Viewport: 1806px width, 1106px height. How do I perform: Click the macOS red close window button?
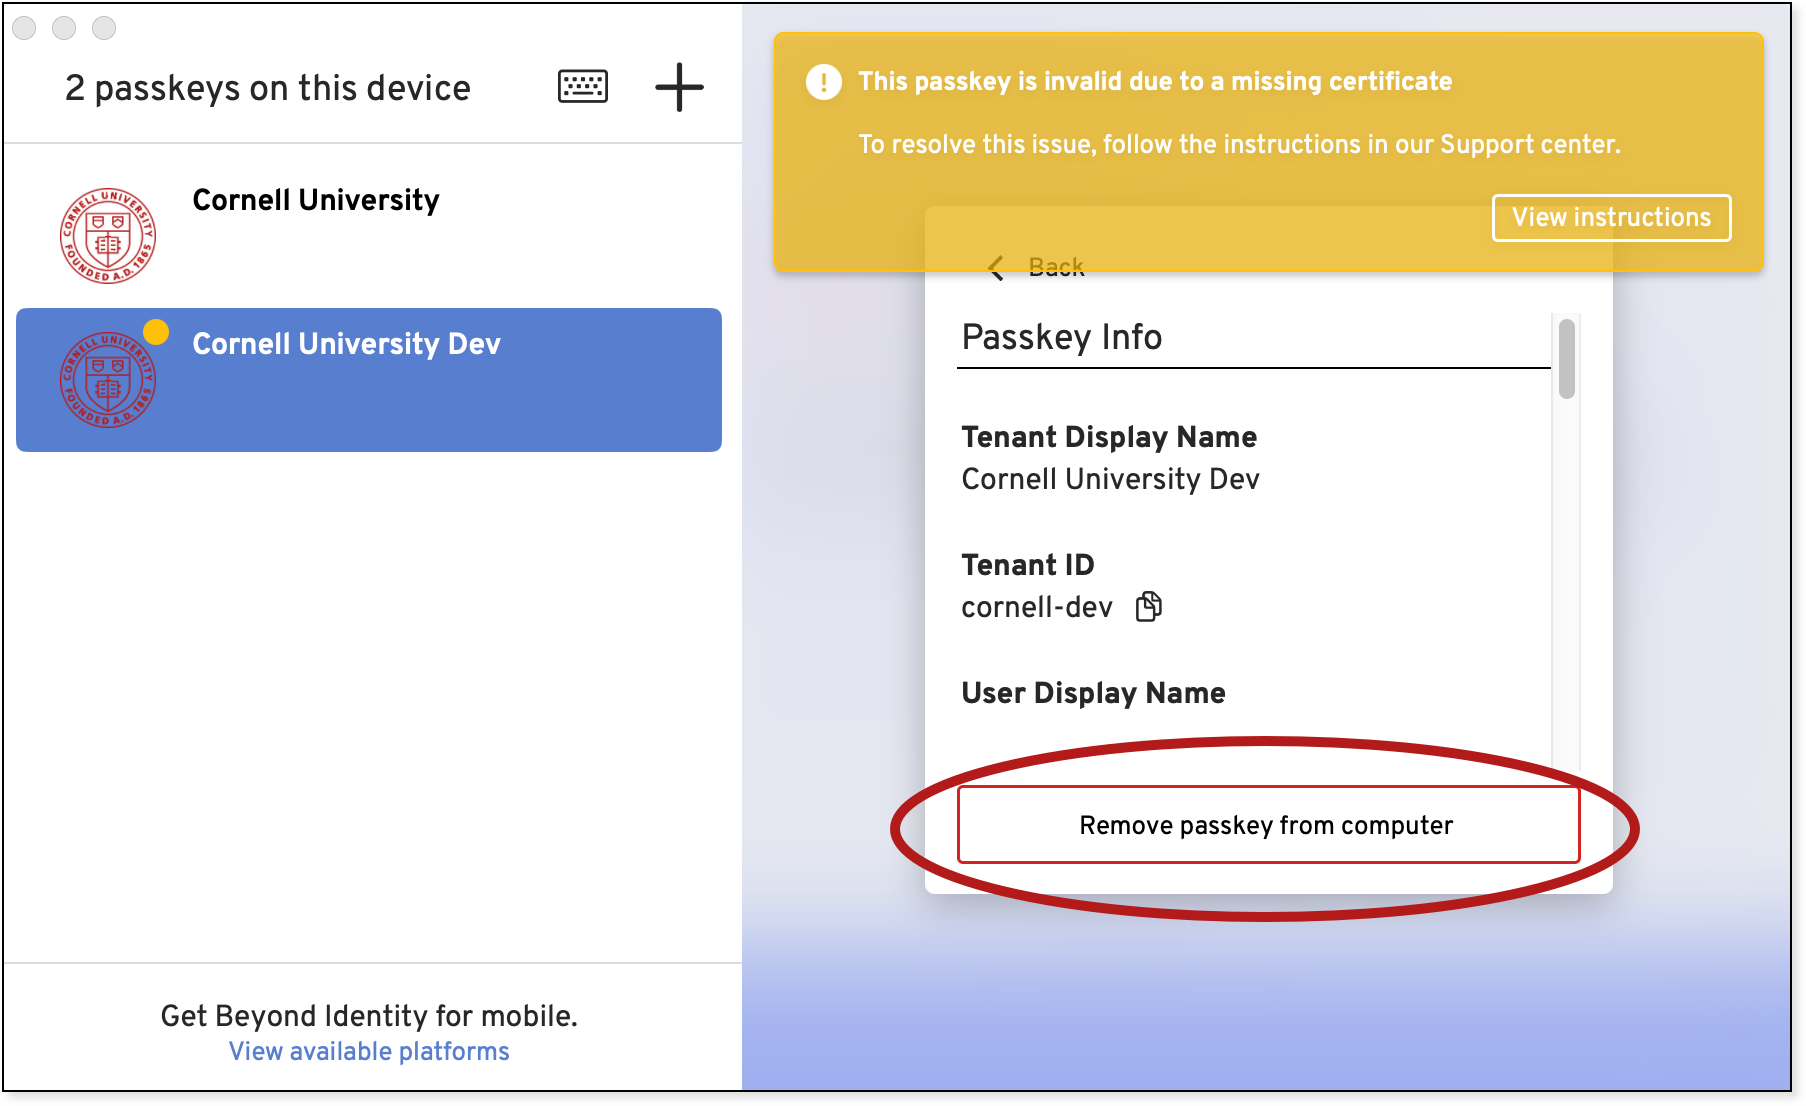(25, 28)
